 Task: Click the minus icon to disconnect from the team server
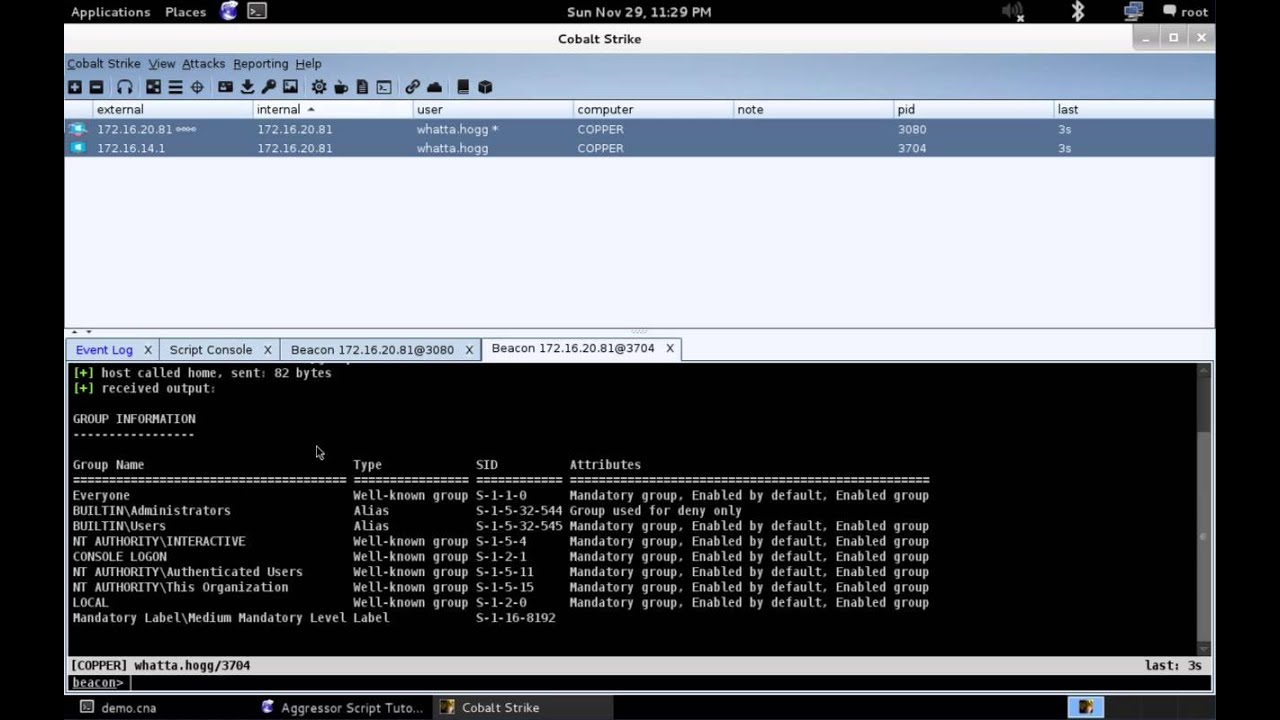(x=96, y=87)
